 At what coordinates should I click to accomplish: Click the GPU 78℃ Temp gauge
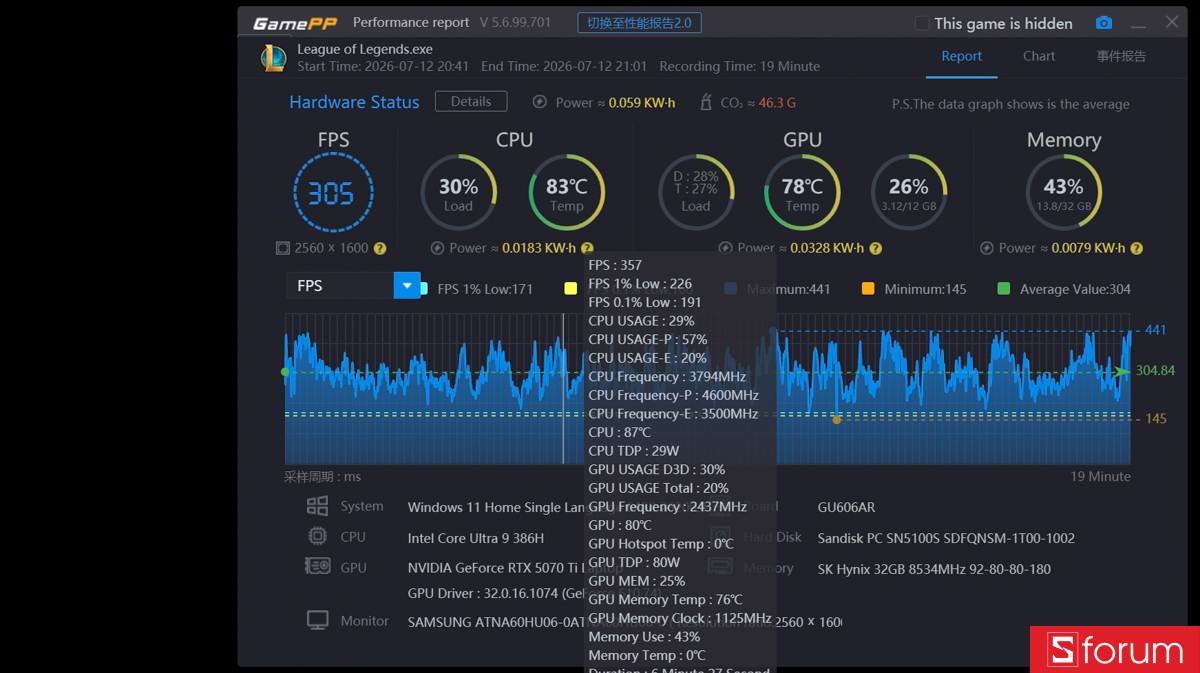tap(802, 193)
